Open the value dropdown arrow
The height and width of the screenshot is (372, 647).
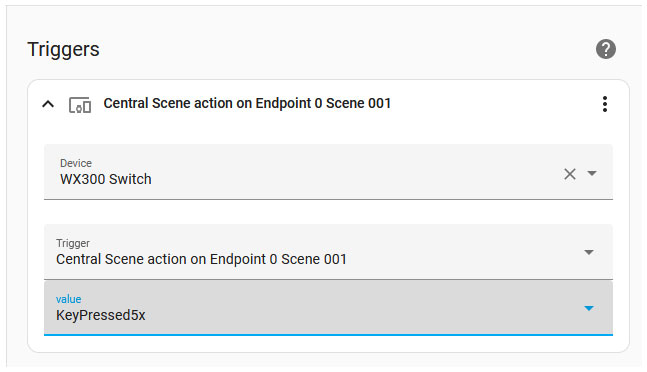tap(589, 308)
